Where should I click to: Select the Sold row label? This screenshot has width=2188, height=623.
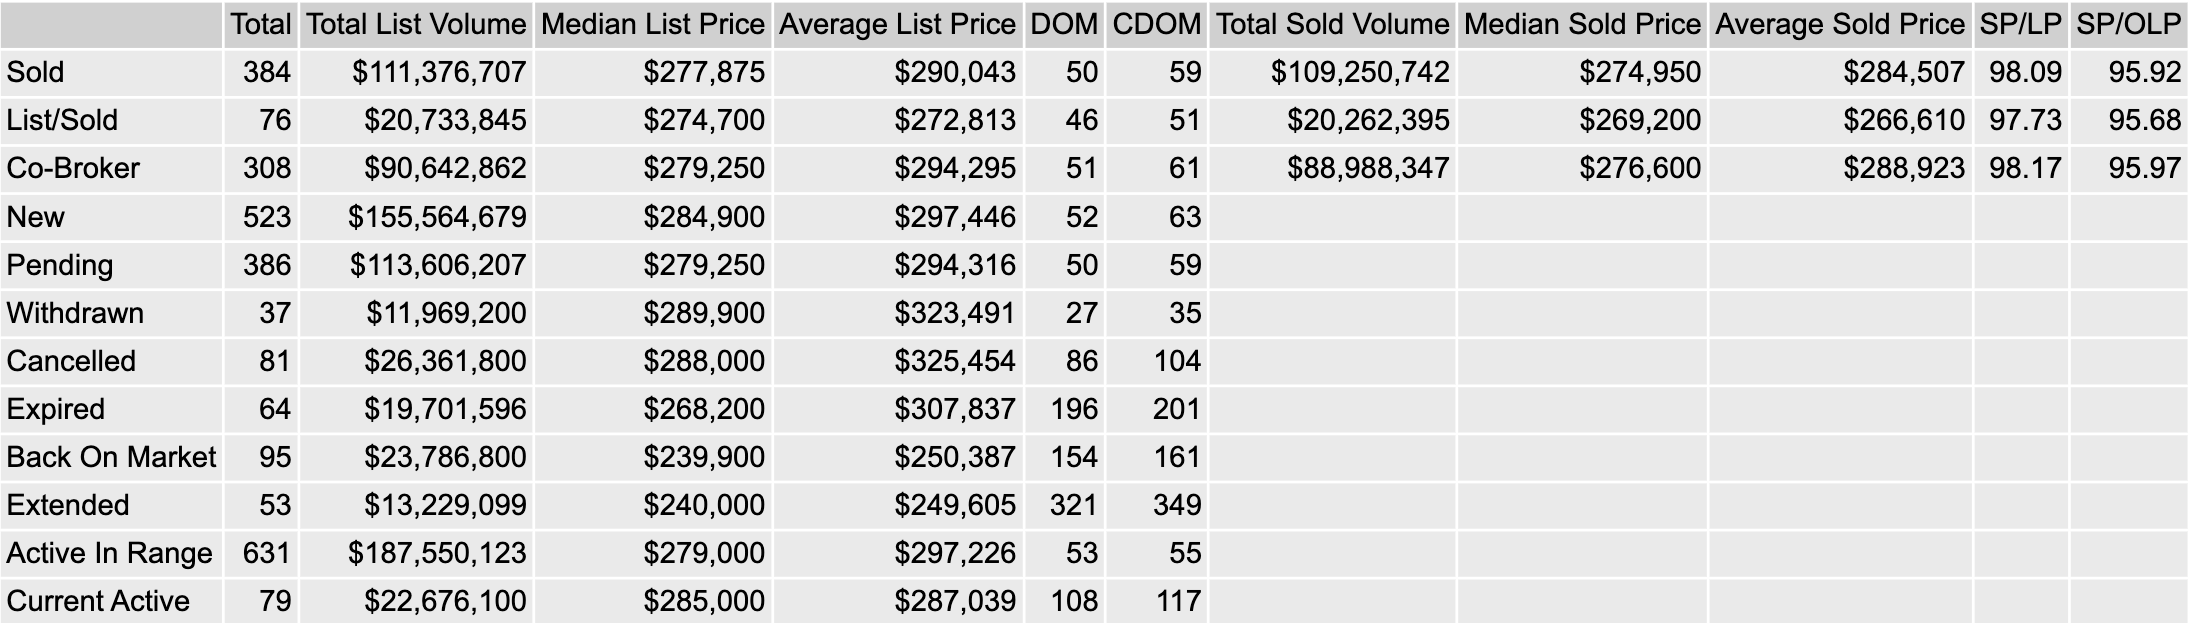click(35, 72)
